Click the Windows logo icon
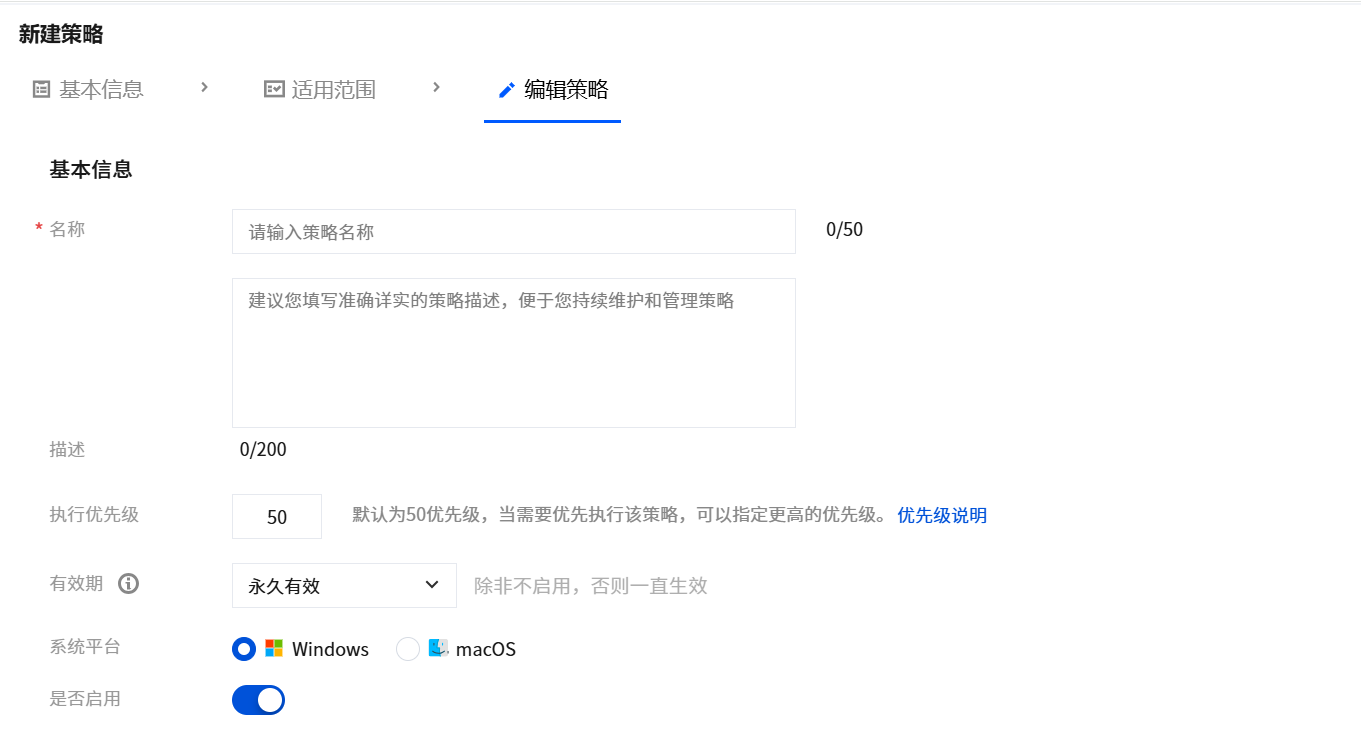Screen dimensions: 1361x738 click(274, 648)
